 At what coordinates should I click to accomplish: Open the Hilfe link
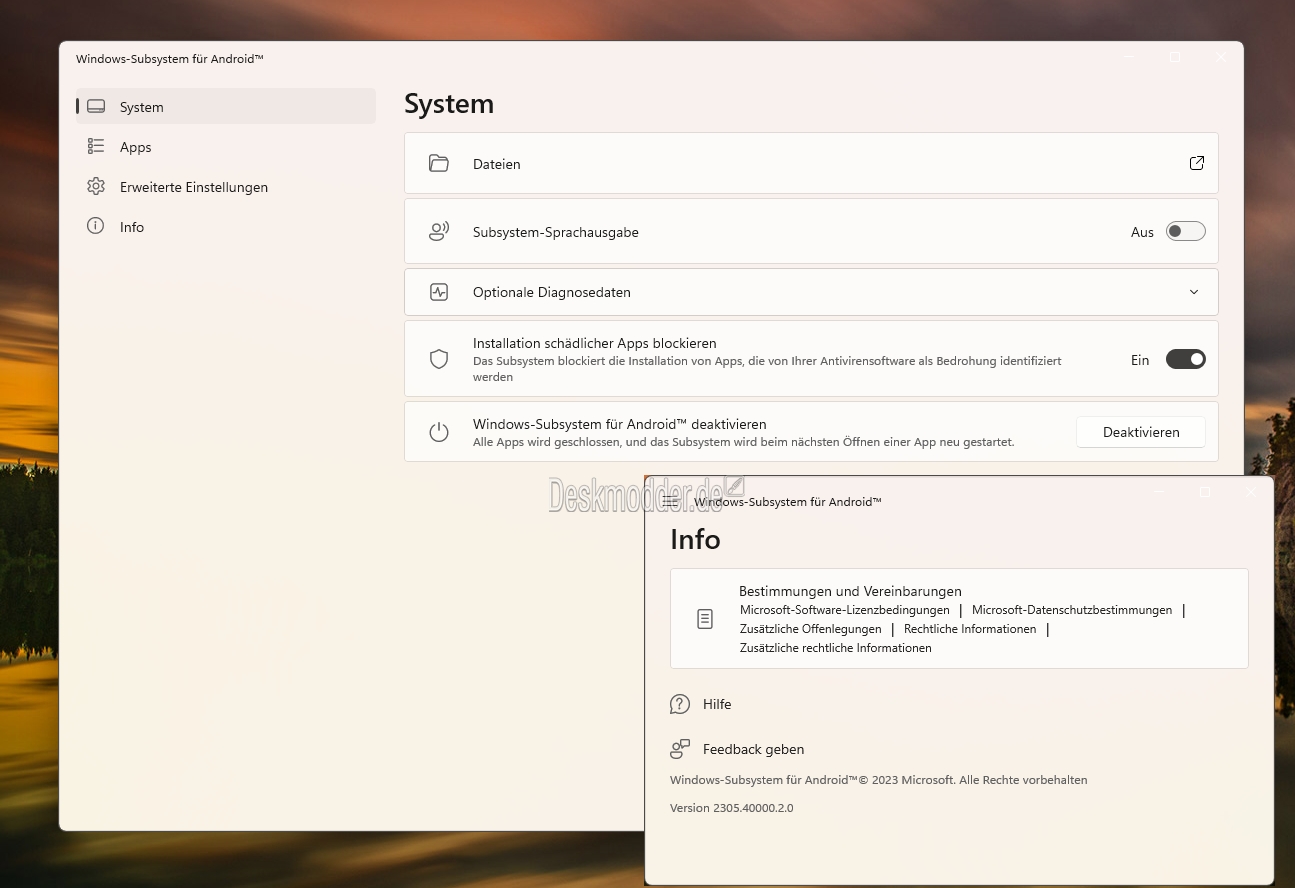pyautogui.click(x=717, y=704)
